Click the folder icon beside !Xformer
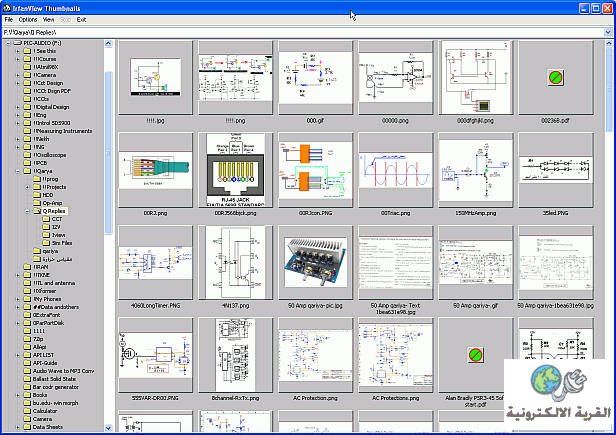The height and width of the screenshot is (435, 616). (27, 291)
